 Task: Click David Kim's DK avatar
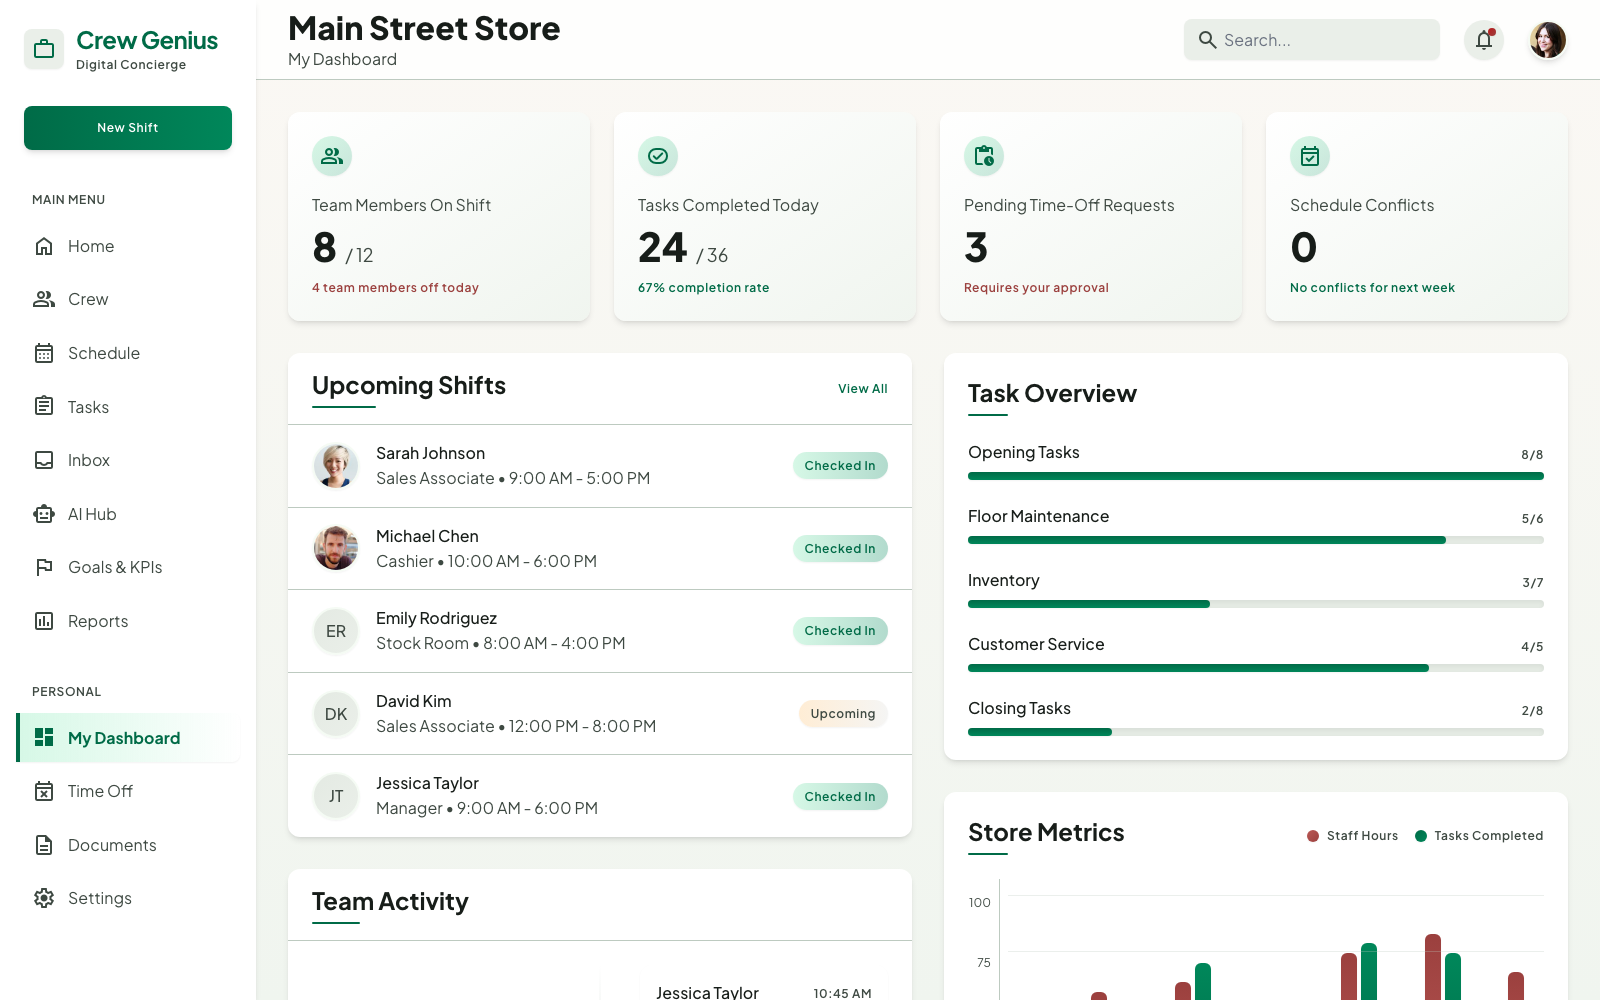coord(336,714)
